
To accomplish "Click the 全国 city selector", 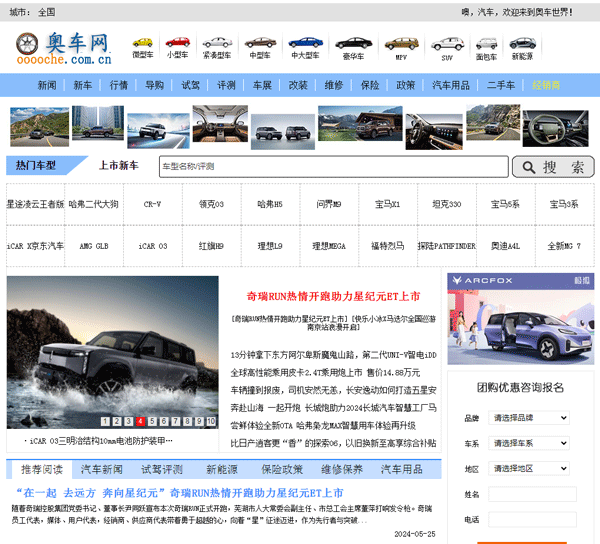I will tap(46, 12).
